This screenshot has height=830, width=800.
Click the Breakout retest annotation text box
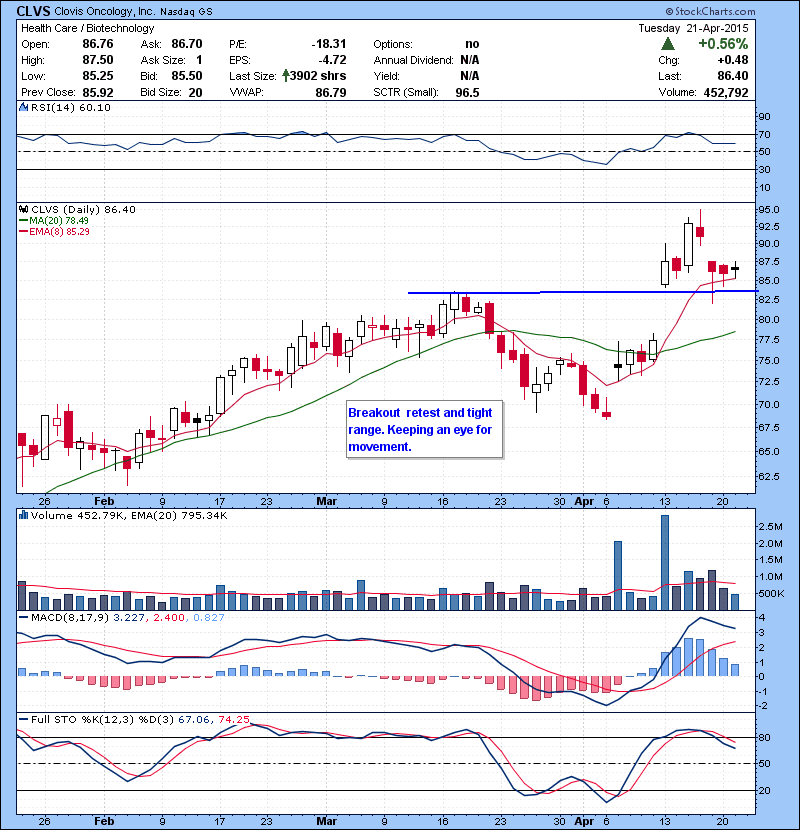(x=424, y=429)
